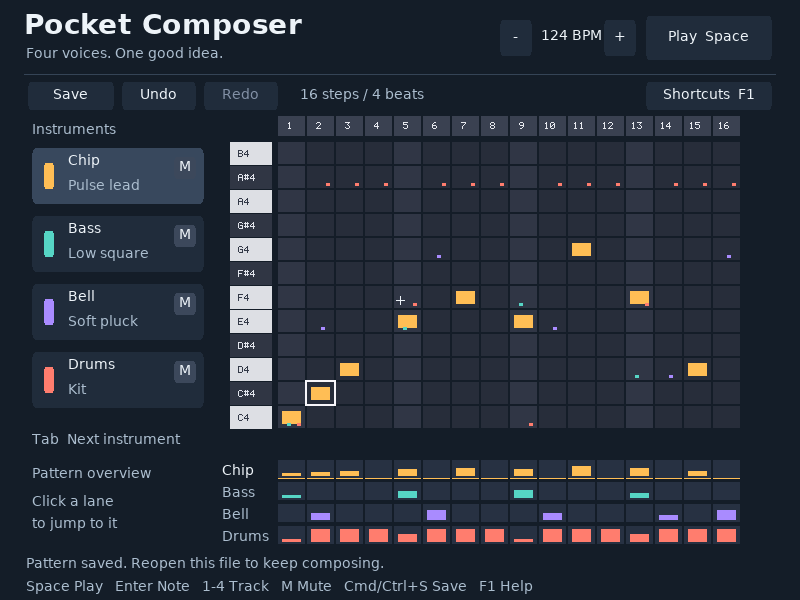
Task: Select the Drums Kit instrument
Action: pyautogui.click(x=118, y=380)
